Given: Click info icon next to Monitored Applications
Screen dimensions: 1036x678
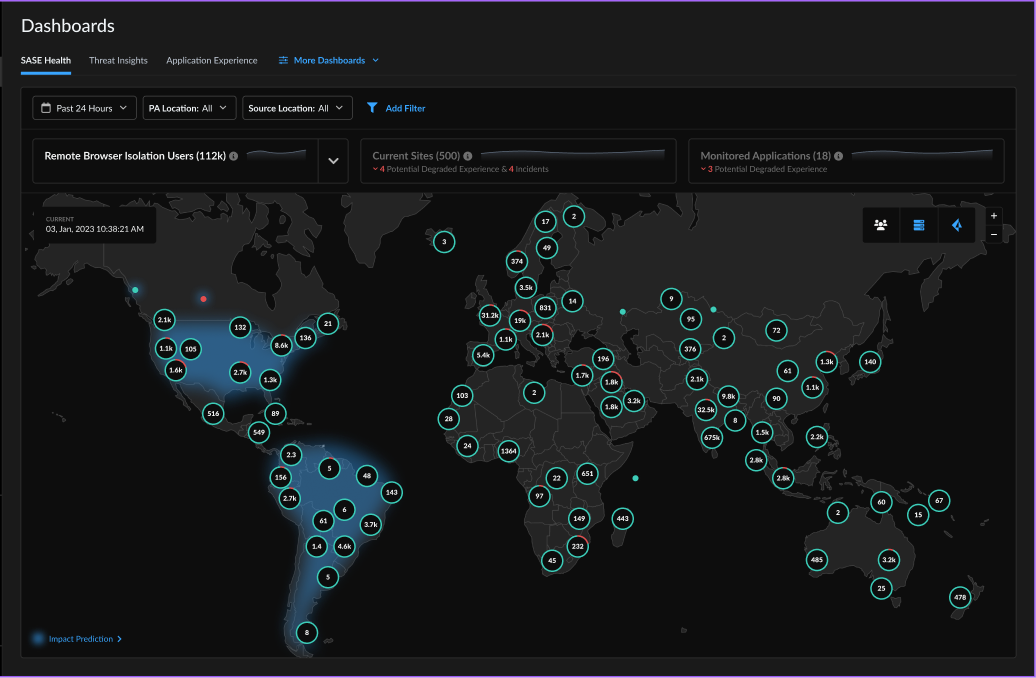Looking at the screenshot, I should click(x=839, y=156).
